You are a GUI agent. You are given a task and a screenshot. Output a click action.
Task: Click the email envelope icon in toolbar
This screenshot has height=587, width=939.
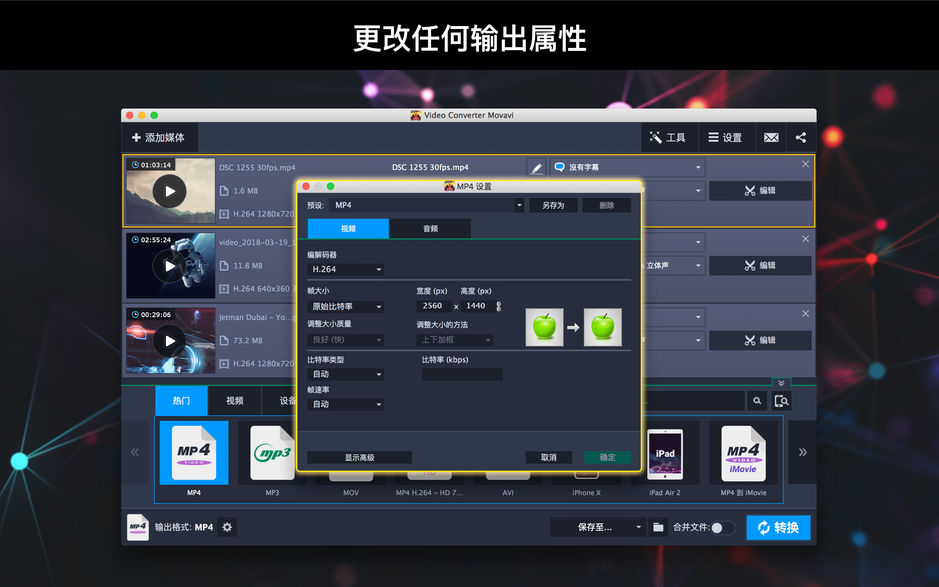click(771, 137)
